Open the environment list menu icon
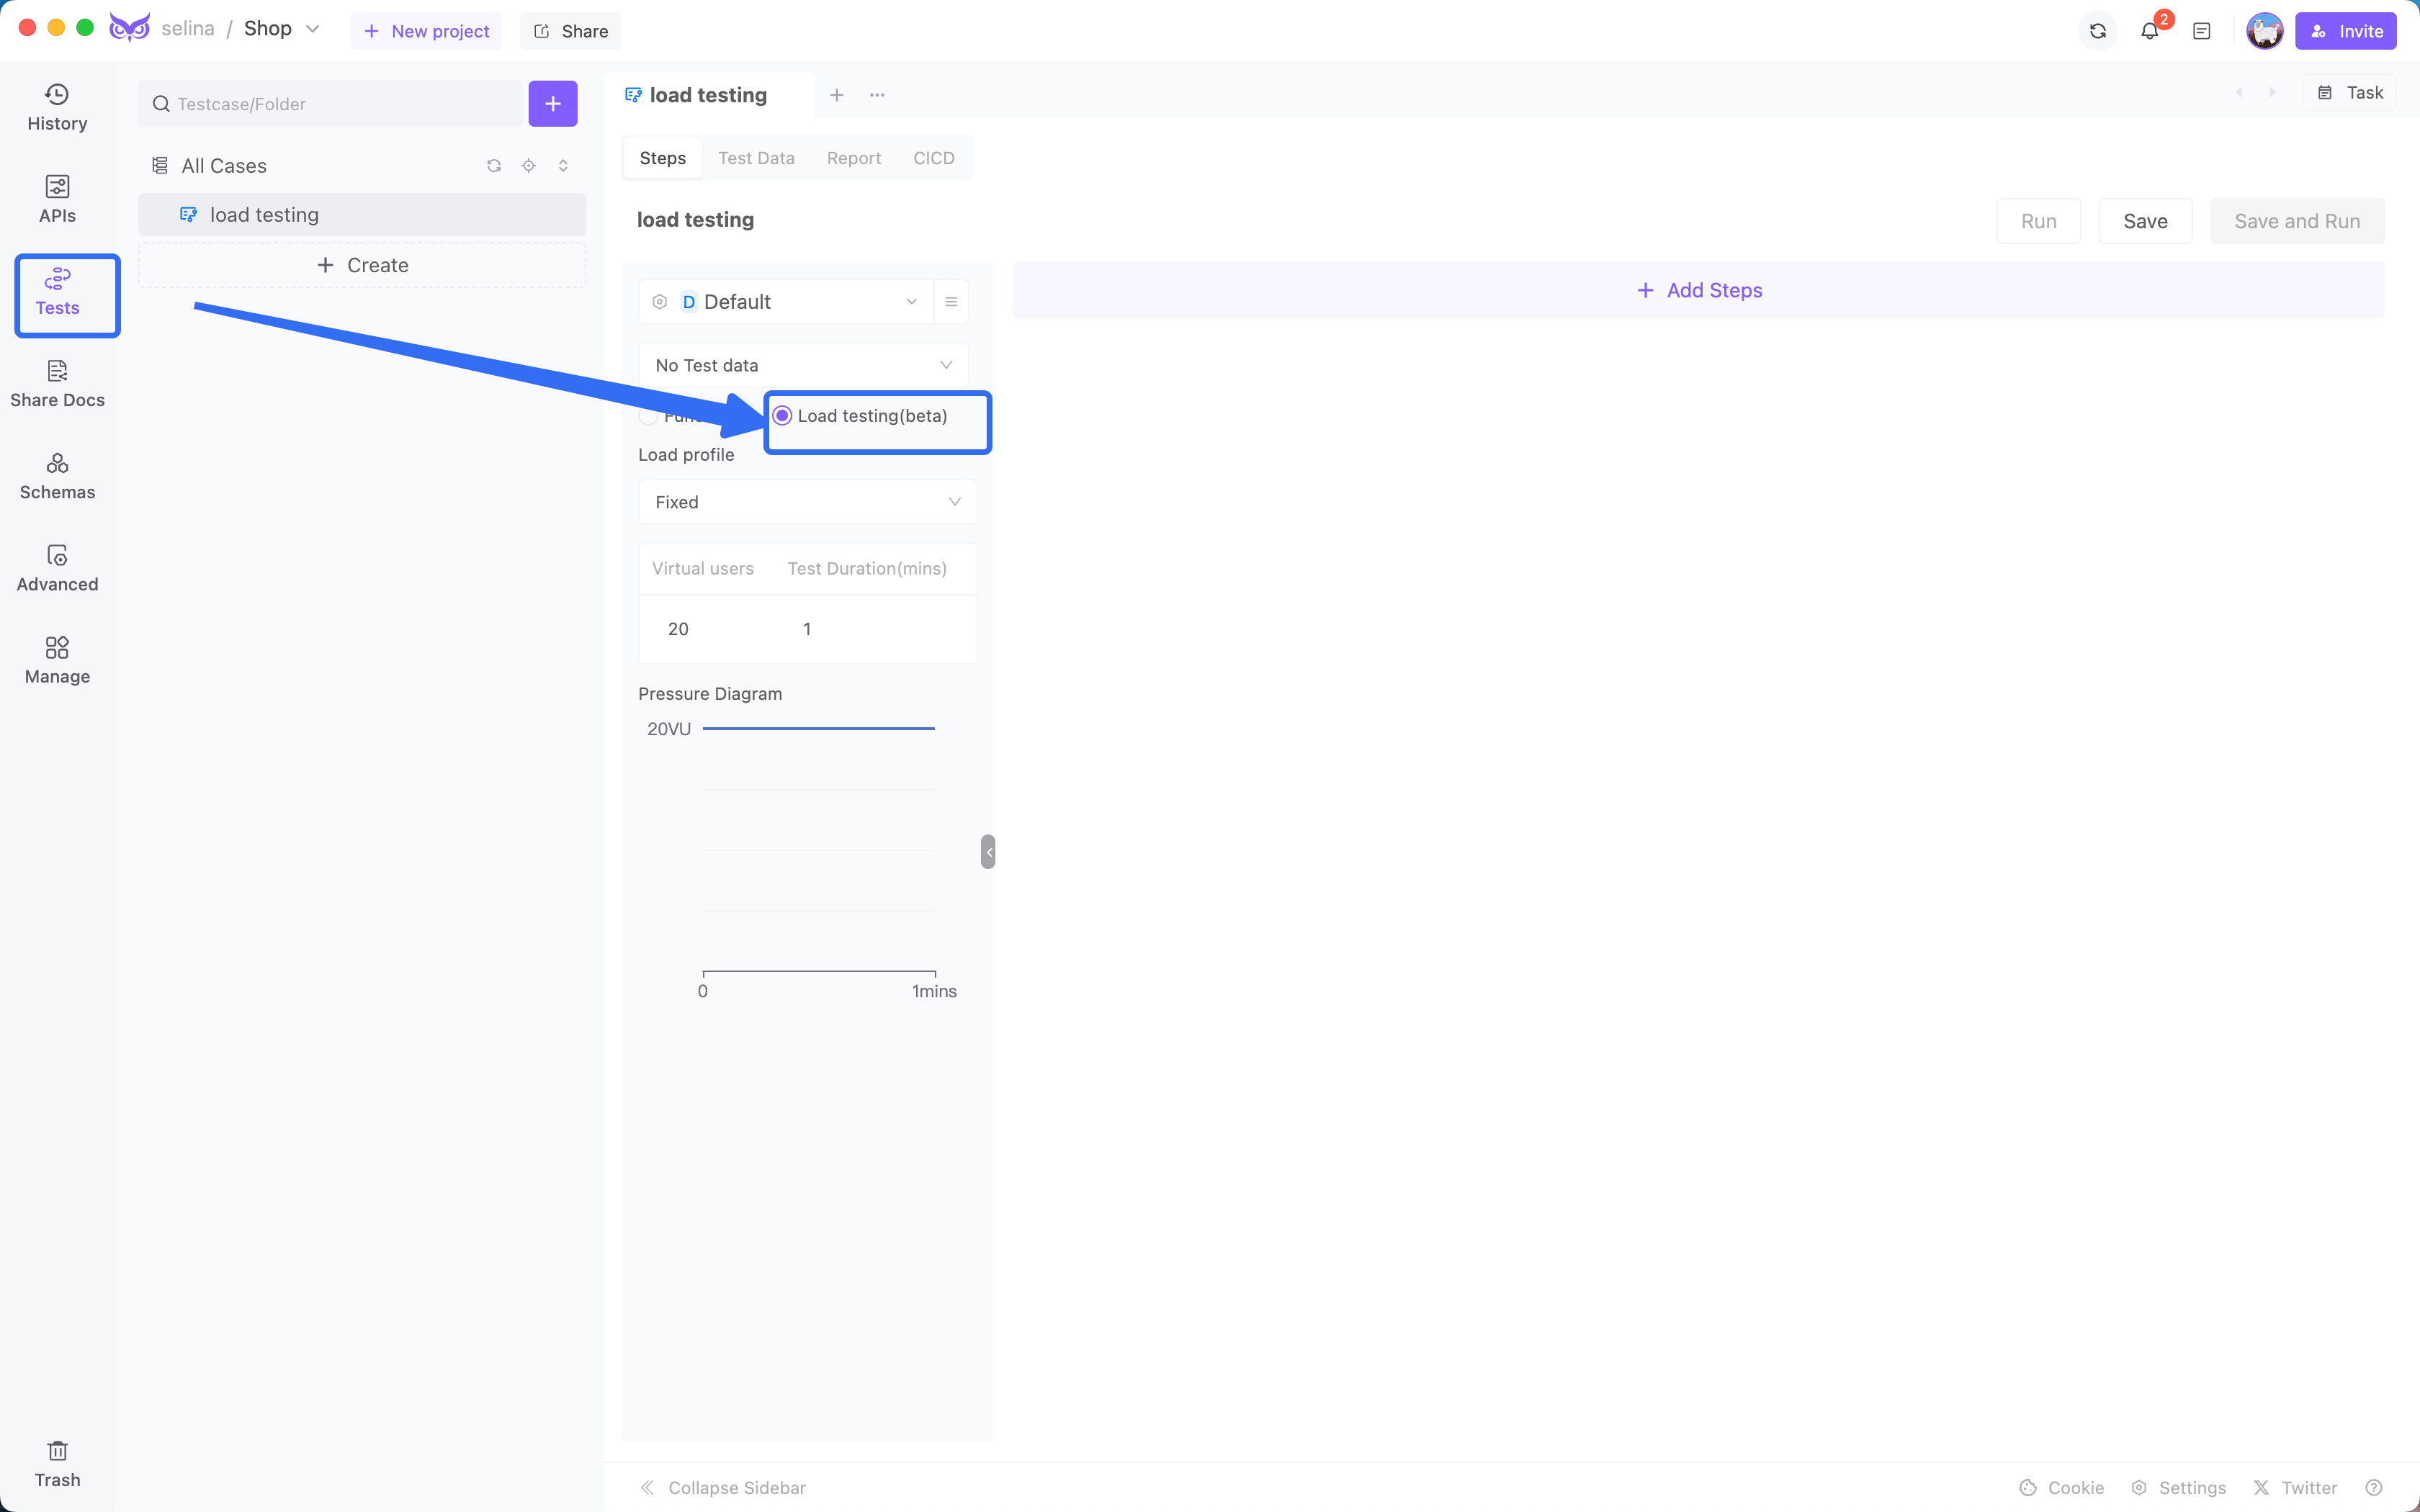 point(951,302)
